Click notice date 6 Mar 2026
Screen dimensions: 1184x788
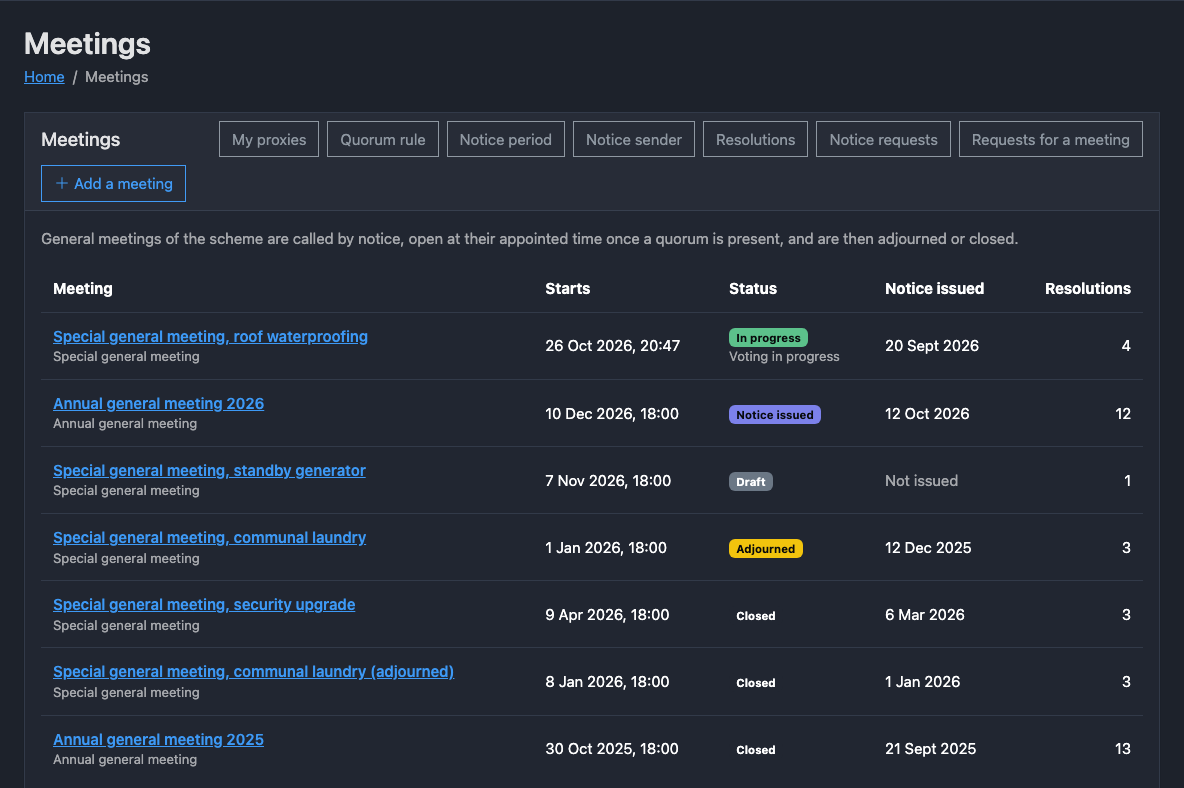[x=925, y=615]
